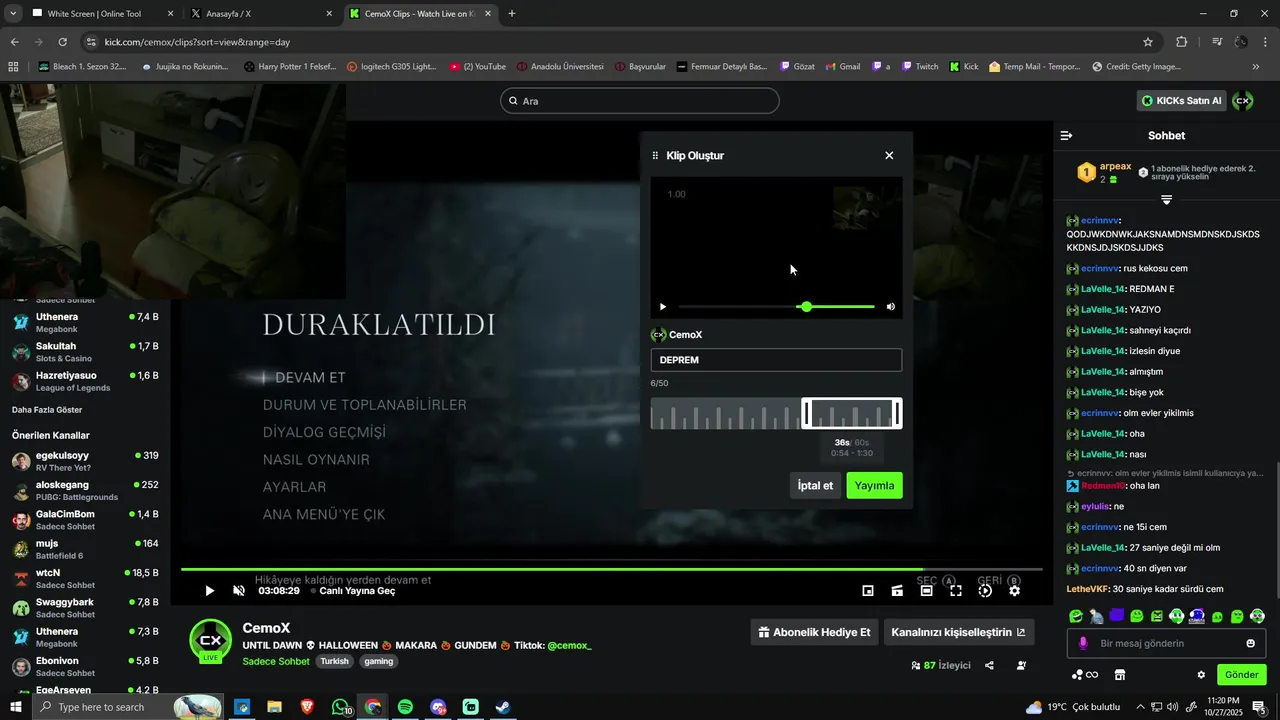This screenshot has height=720, width=1280.
Task: Open the Extensions puzzle icon
Action: coord(1181,42)
